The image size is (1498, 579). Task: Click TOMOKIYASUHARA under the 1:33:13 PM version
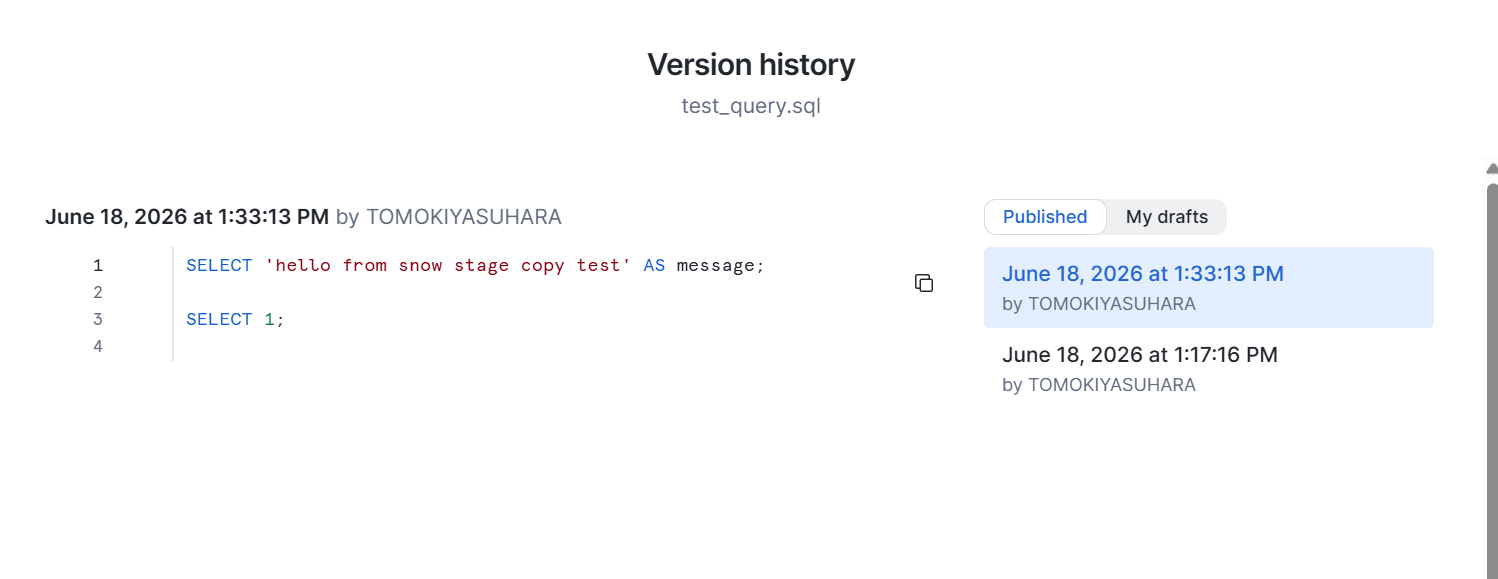pos(1112,304)
